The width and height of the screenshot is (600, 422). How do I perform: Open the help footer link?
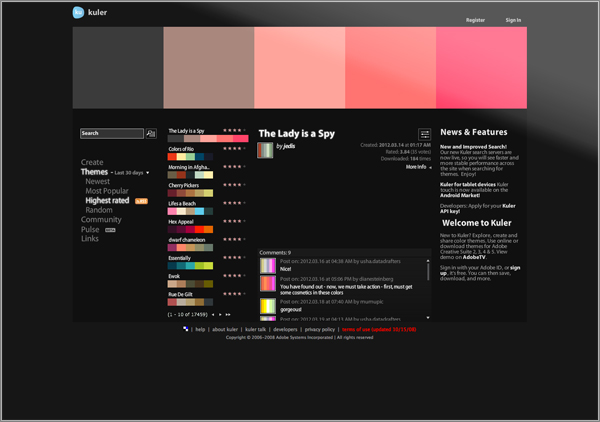point(200,329)
